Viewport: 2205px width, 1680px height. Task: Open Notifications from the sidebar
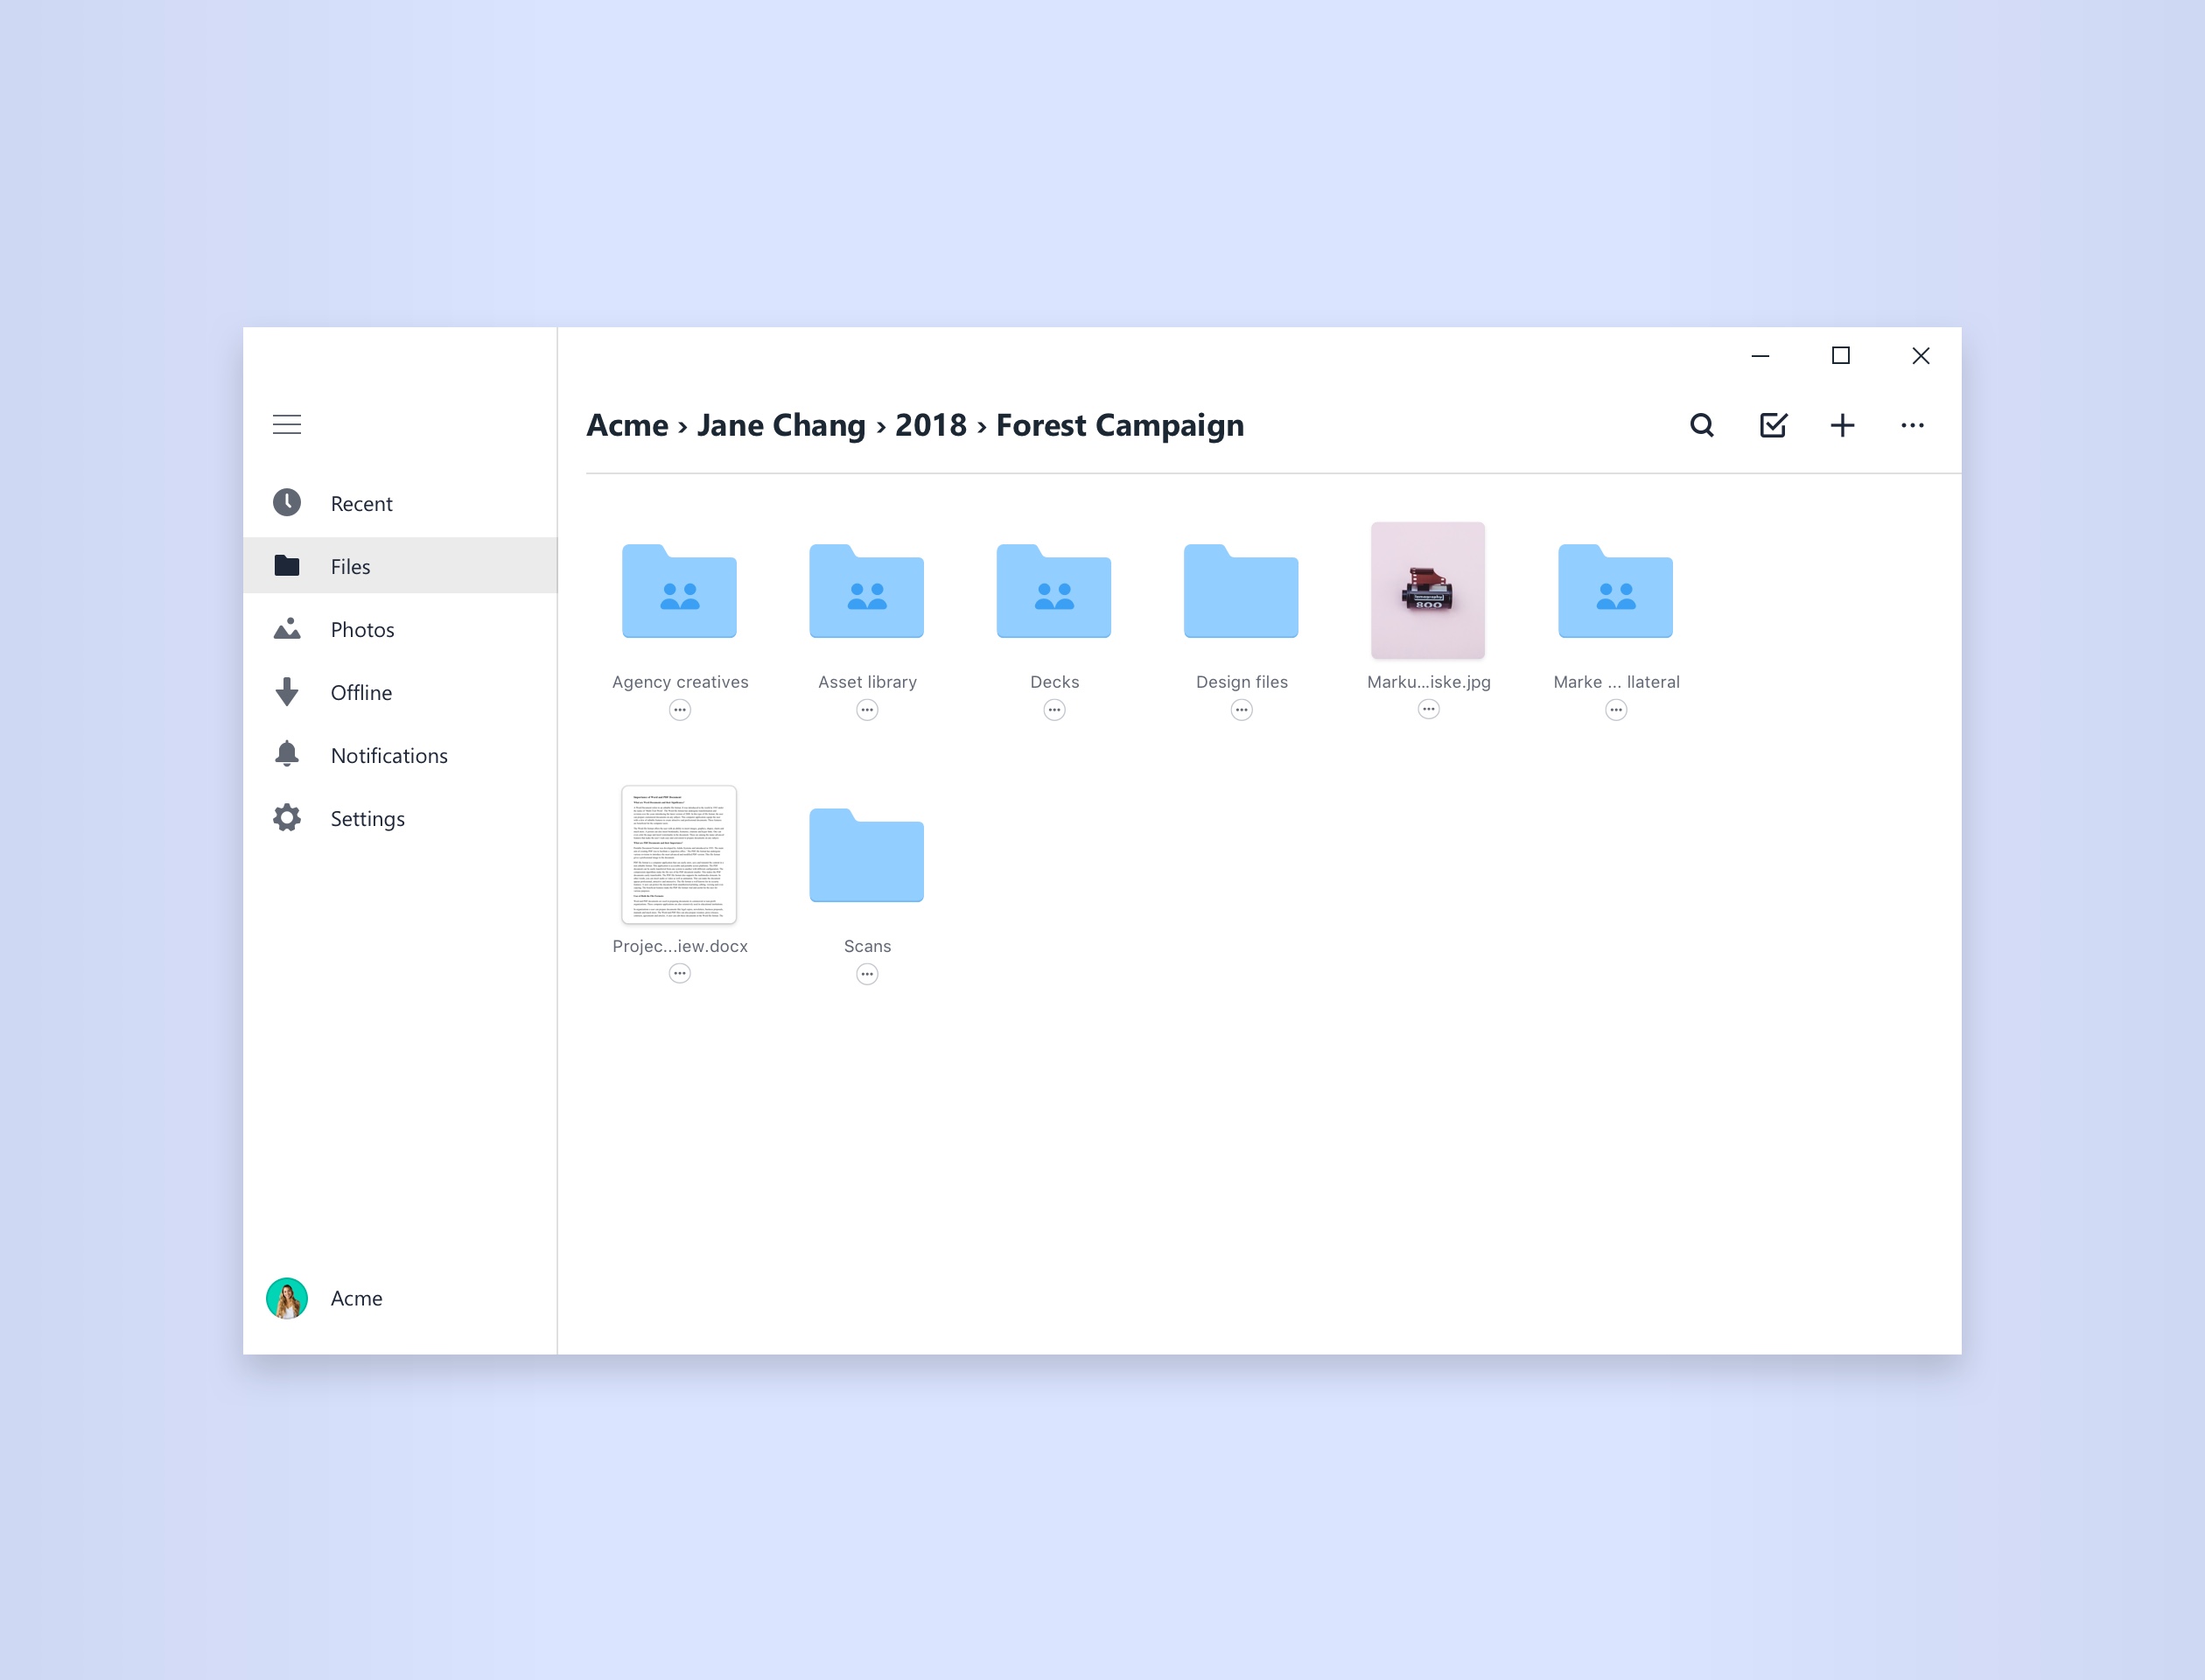pyautogui.click(x=389, y=755)
